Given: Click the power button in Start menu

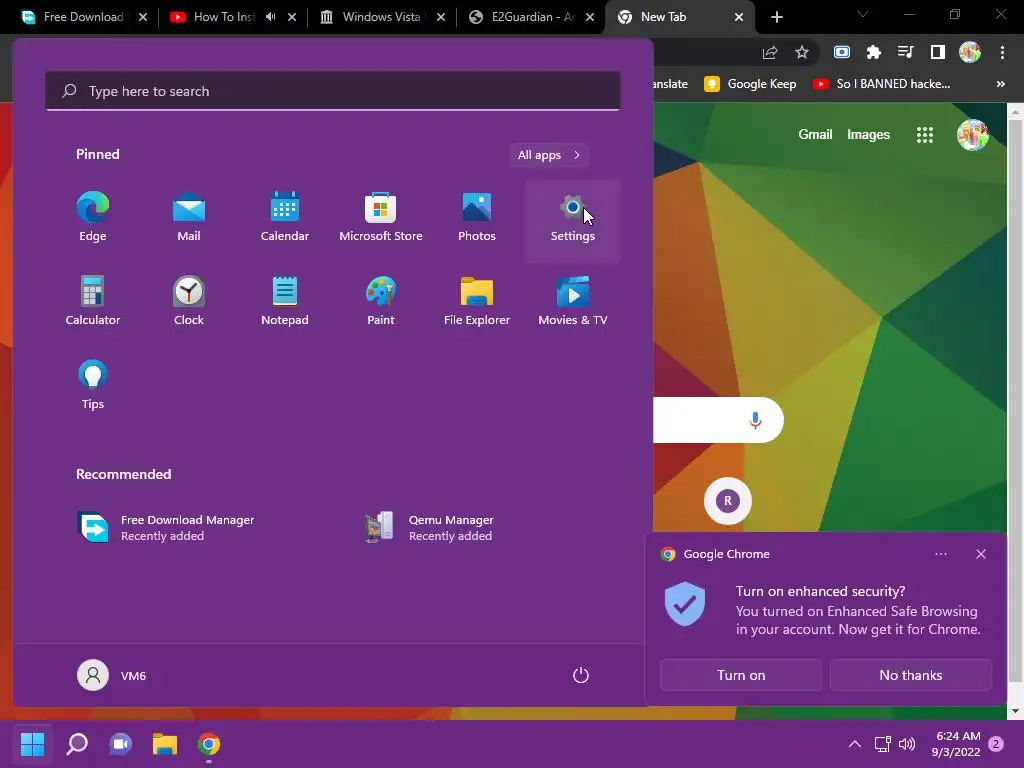Looking at the screenshot, I should pos(581,675).
